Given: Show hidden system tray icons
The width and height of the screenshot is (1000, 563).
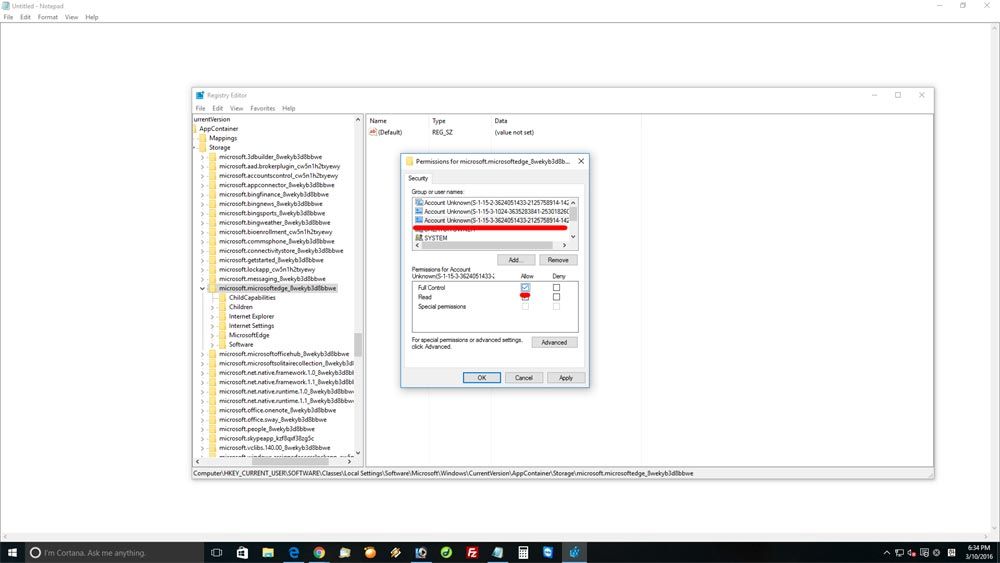Looking at the screenshot, I should [x=886, y=552].
